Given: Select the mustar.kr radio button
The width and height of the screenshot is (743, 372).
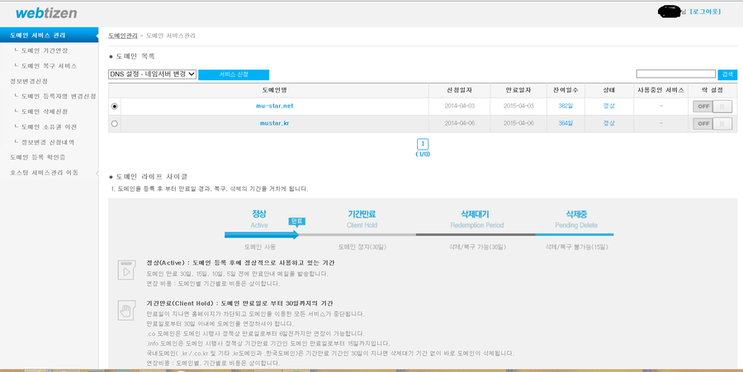Looking at the screenshot, I should coord(114,124).
